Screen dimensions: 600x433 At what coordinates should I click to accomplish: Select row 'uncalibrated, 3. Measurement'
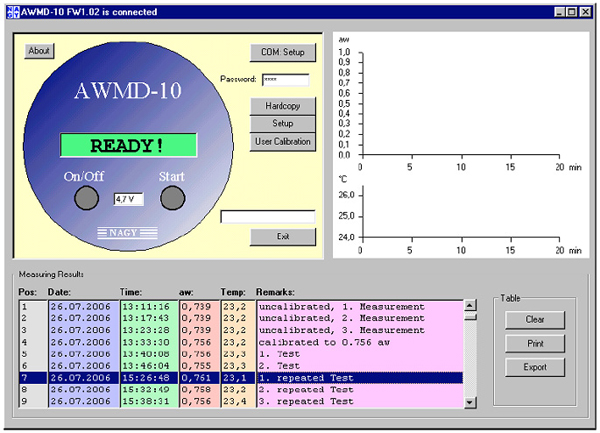pyautogui.click(x=341, y=330)
